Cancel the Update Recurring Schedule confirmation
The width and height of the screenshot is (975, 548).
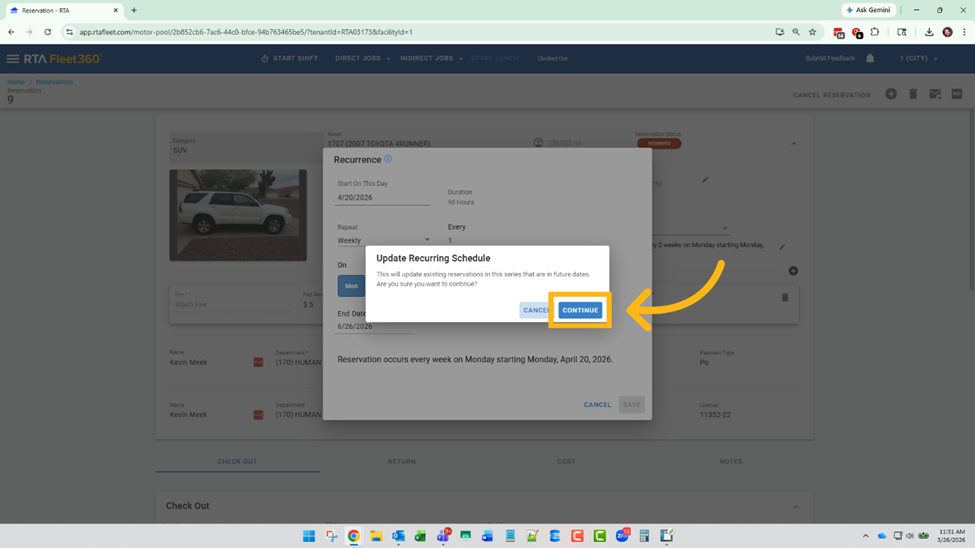coord(536,310)
